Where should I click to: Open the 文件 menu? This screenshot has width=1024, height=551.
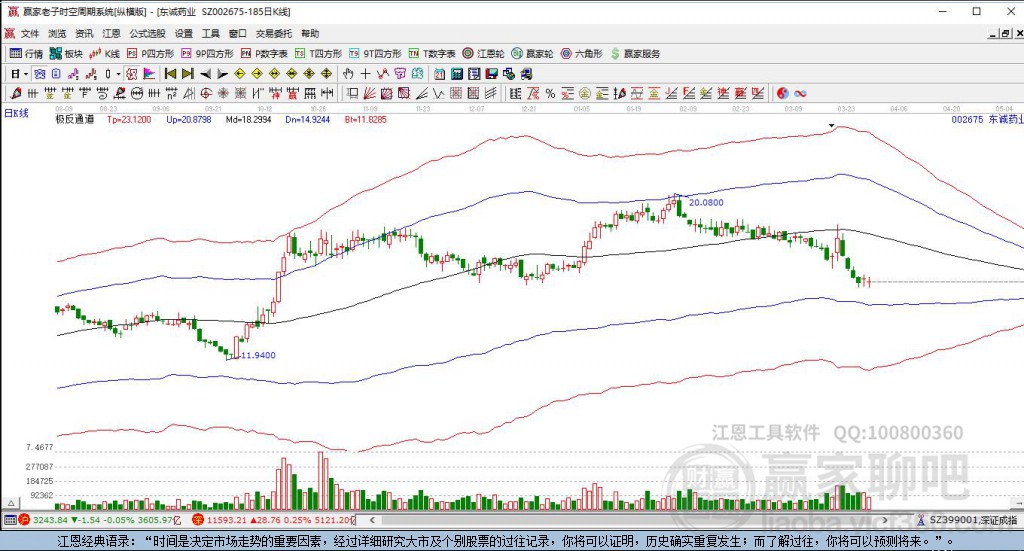coord(29,33)
